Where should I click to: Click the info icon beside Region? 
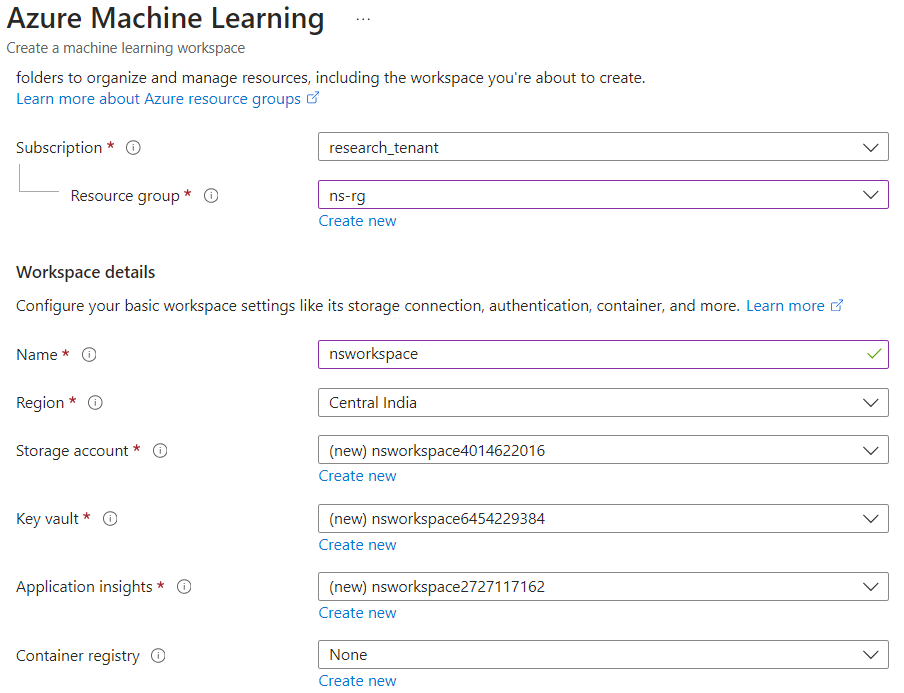[95, 403]
